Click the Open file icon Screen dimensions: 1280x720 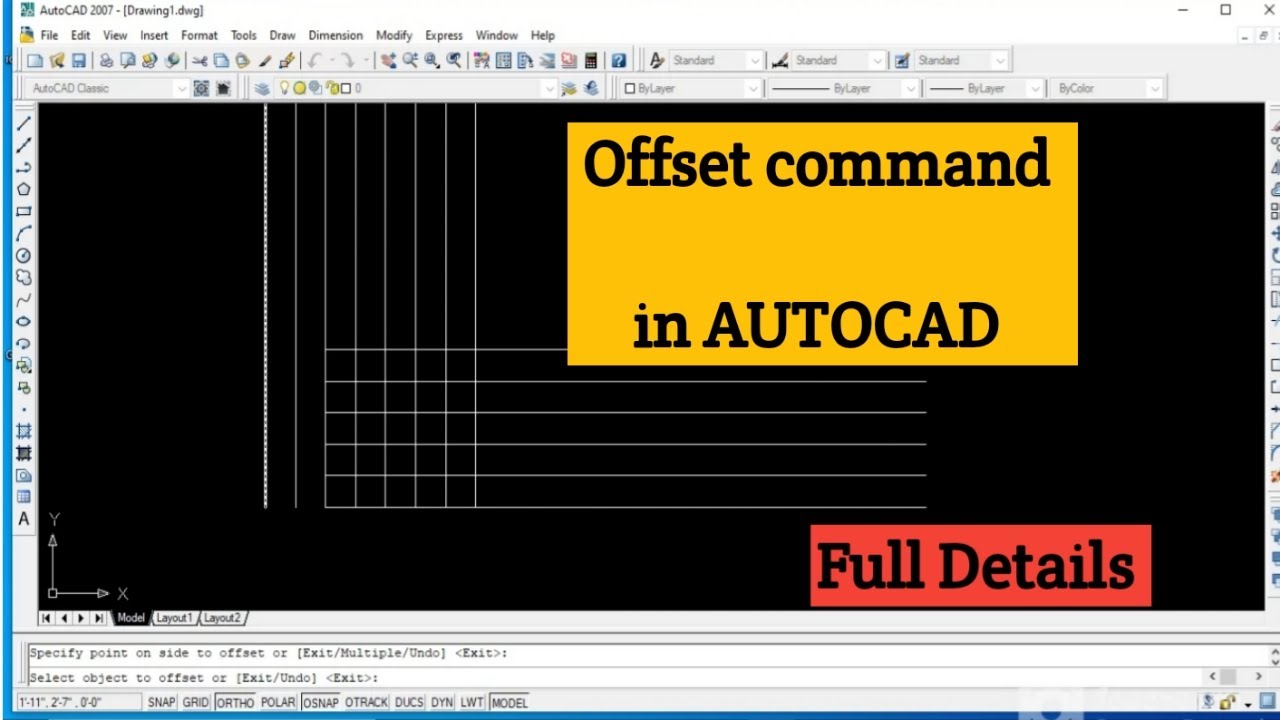[x=57, y=60]
